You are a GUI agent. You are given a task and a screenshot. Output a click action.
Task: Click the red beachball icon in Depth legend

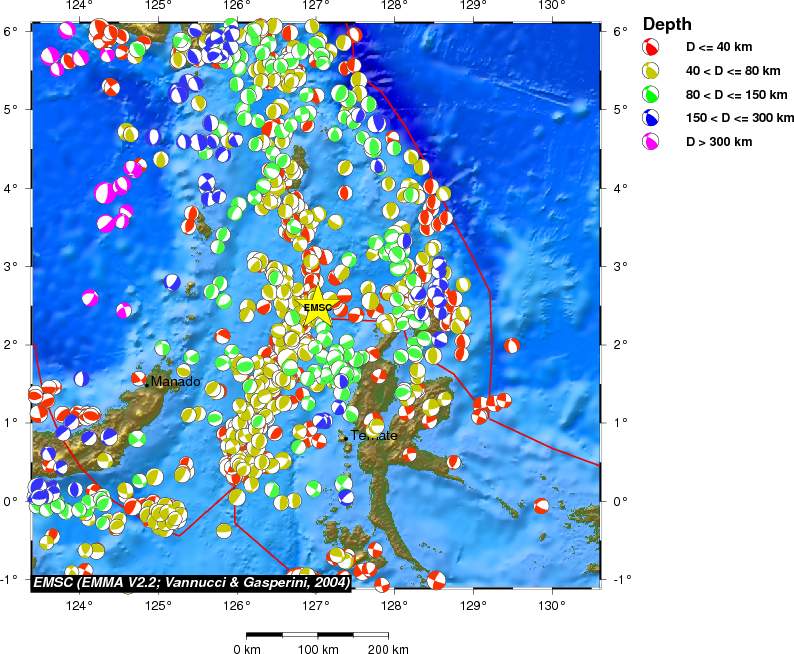(x=651, y=47)
